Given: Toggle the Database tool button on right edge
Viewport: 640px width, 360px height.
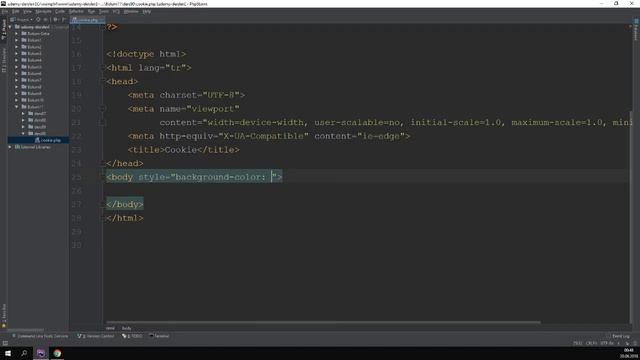Looking at the screenshot, I should [x=636, y=29].
